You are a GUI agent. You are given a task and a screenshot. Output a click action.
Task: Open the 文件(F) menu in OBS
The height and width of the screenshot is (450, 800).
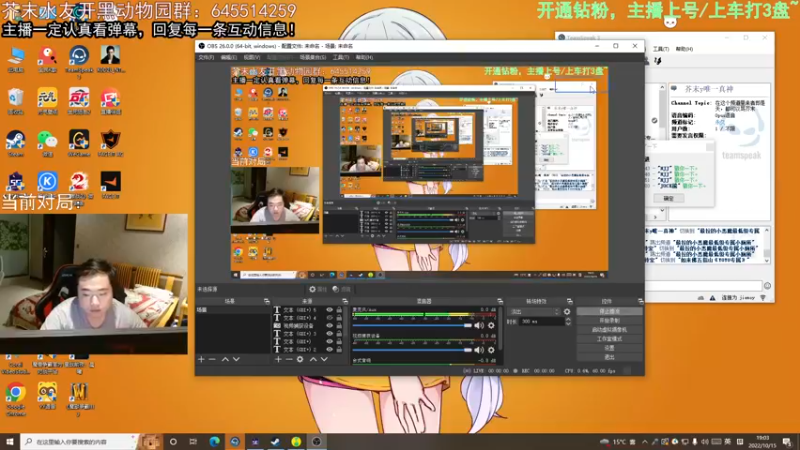point(206,58)
